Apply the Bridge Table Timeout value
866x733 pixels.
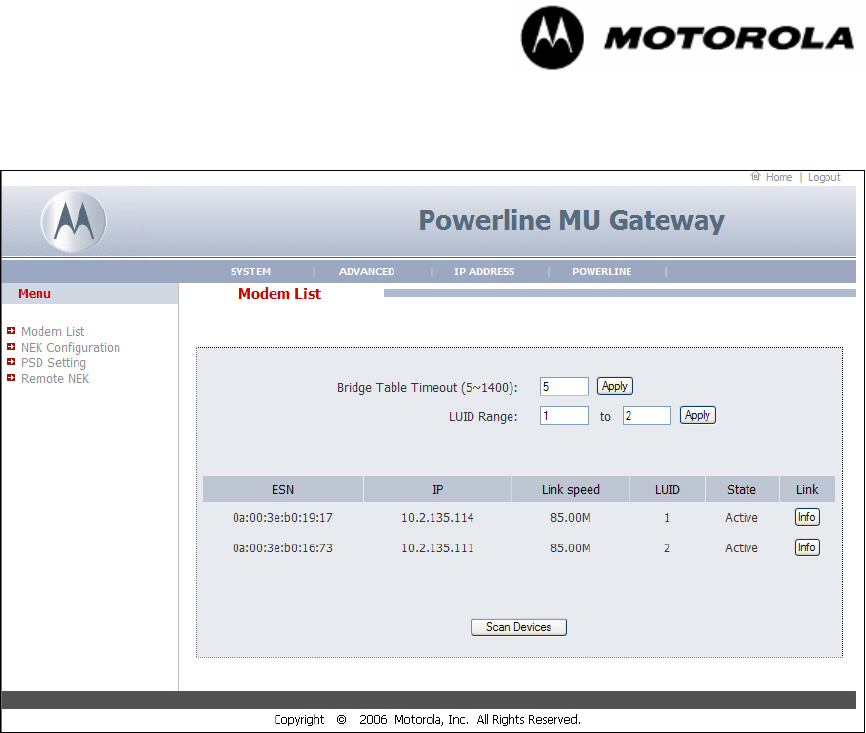(615, 386)
